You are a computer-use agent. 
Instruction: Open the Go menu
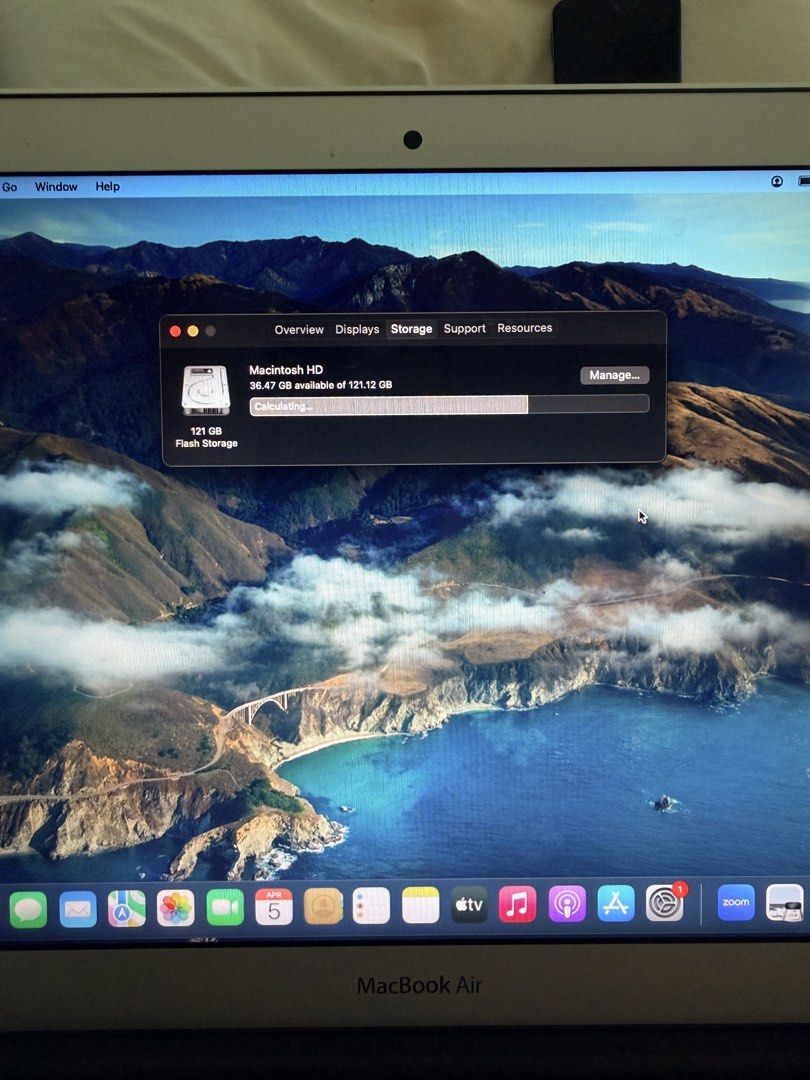tap(10, 187)
